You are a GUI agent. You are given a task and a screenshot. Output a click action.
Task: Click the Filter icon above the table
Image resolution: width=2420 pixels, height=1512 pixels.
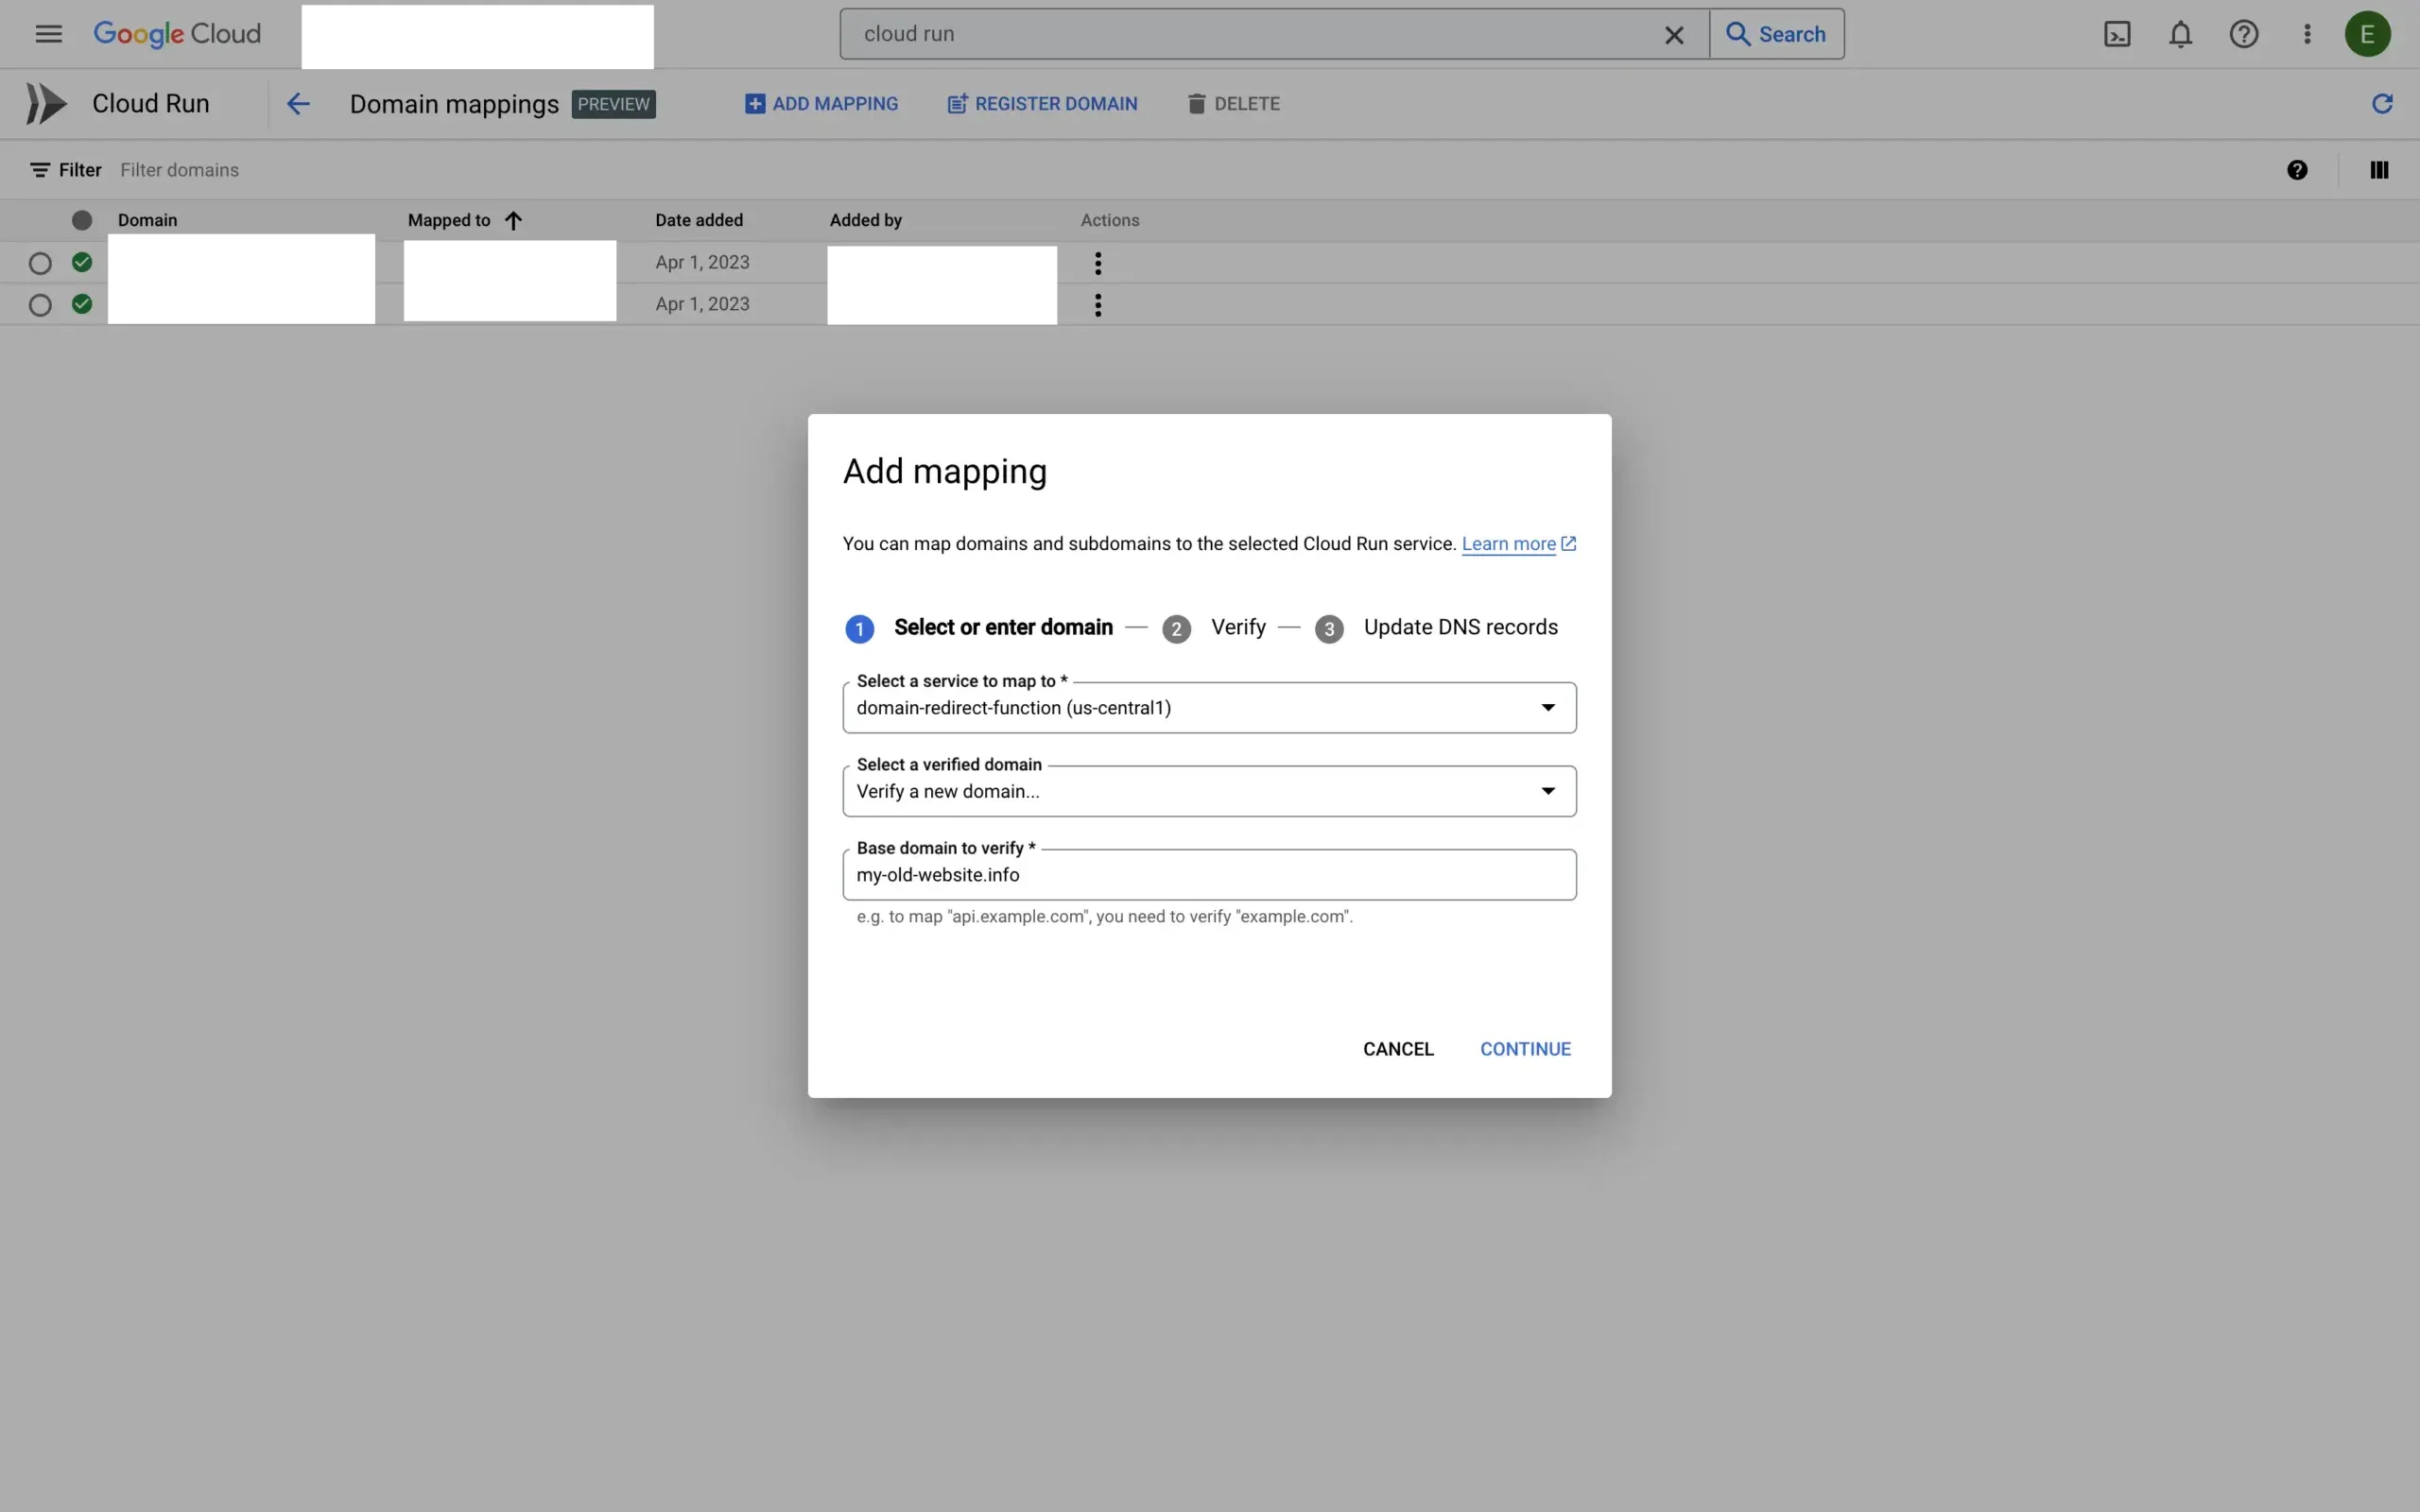pyautogui.click(x=39, y=169)
